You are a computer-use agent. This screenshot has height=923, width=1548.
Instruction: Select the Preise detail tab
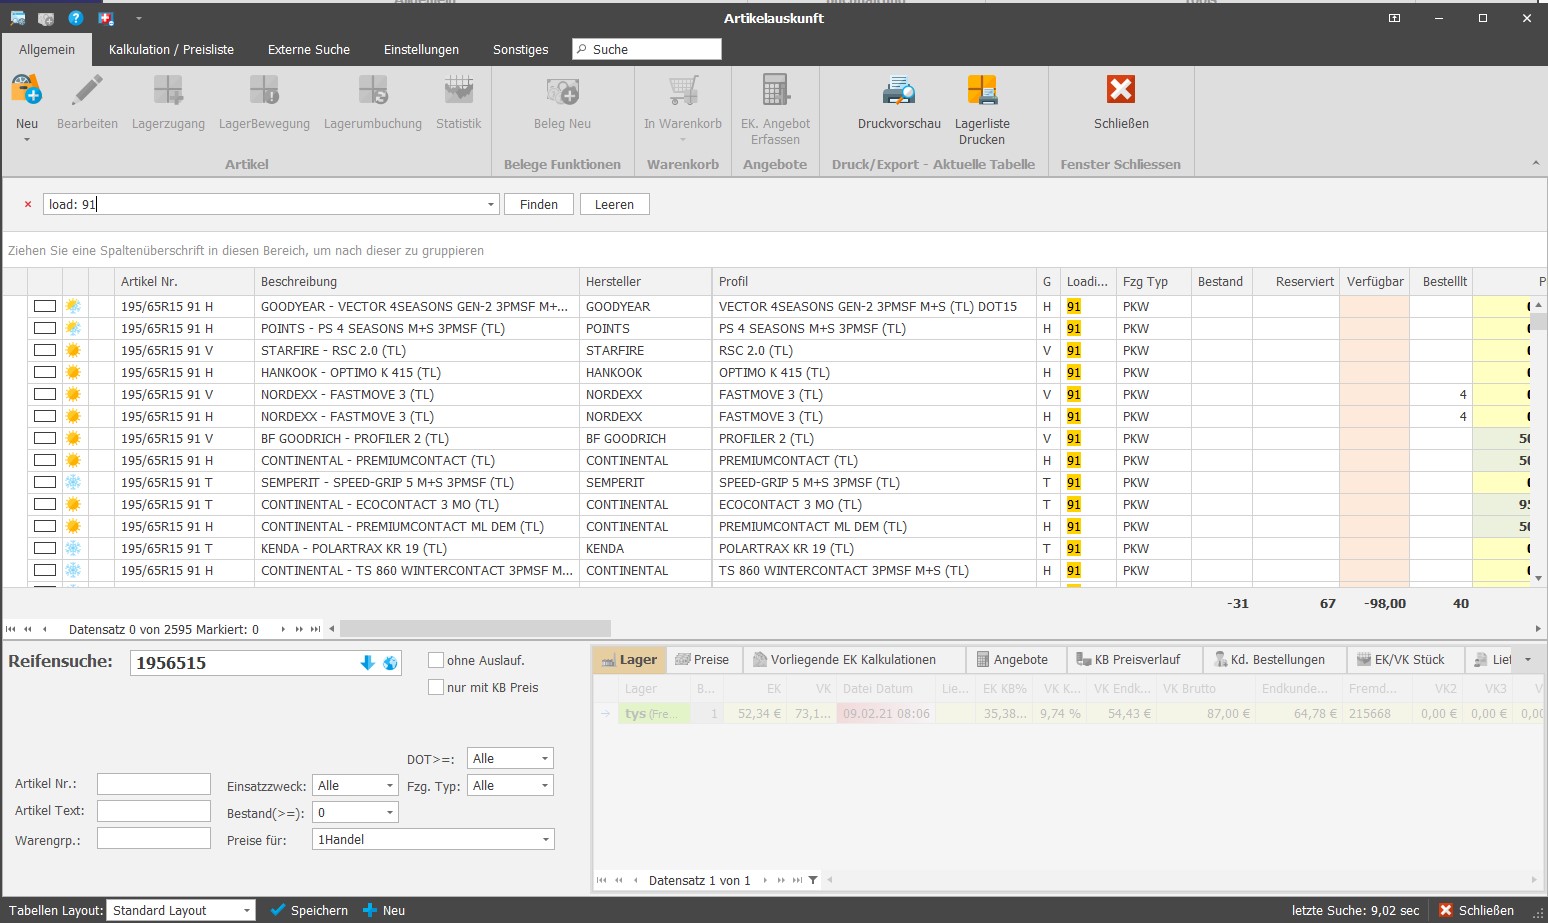(x=702, y=659)
